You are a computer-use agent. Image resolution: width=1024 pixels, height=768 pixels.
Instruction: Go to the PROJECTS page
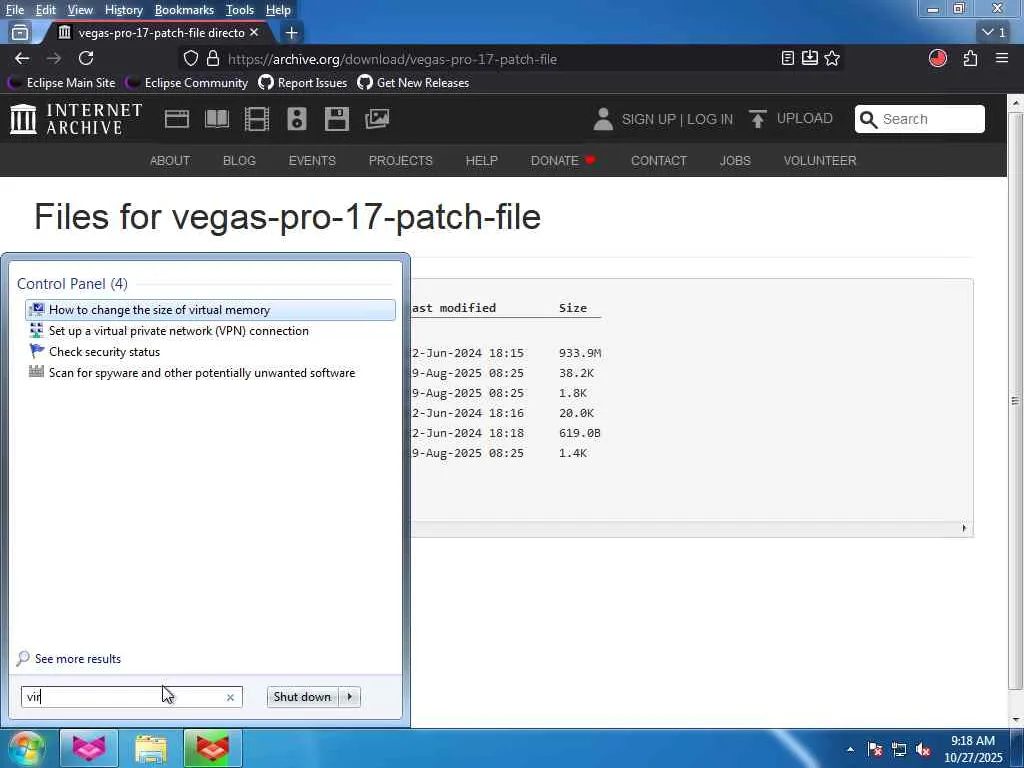click(400, 161)
